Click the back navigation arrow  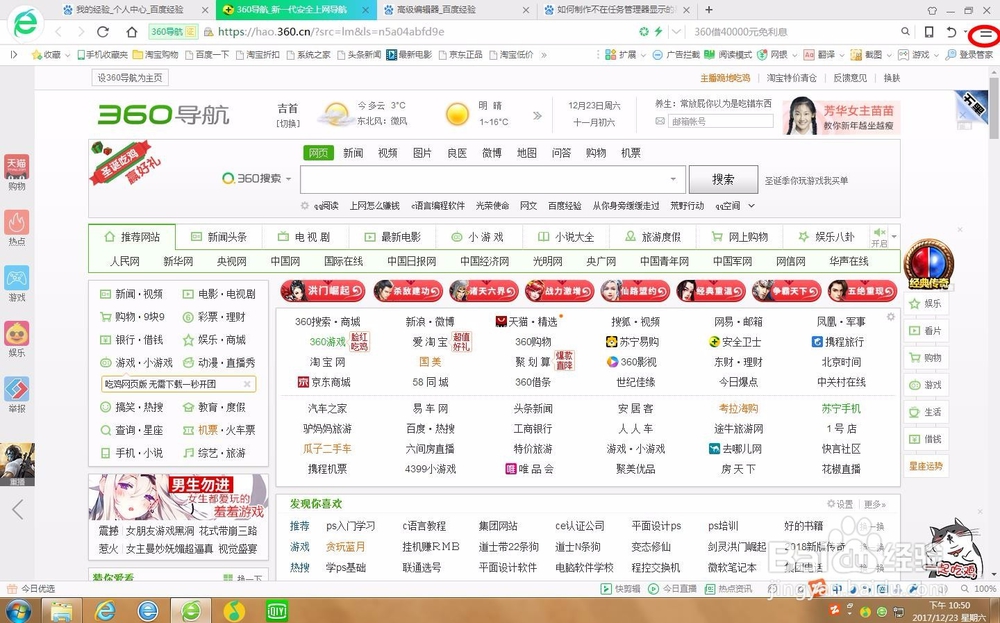point(58,32)
